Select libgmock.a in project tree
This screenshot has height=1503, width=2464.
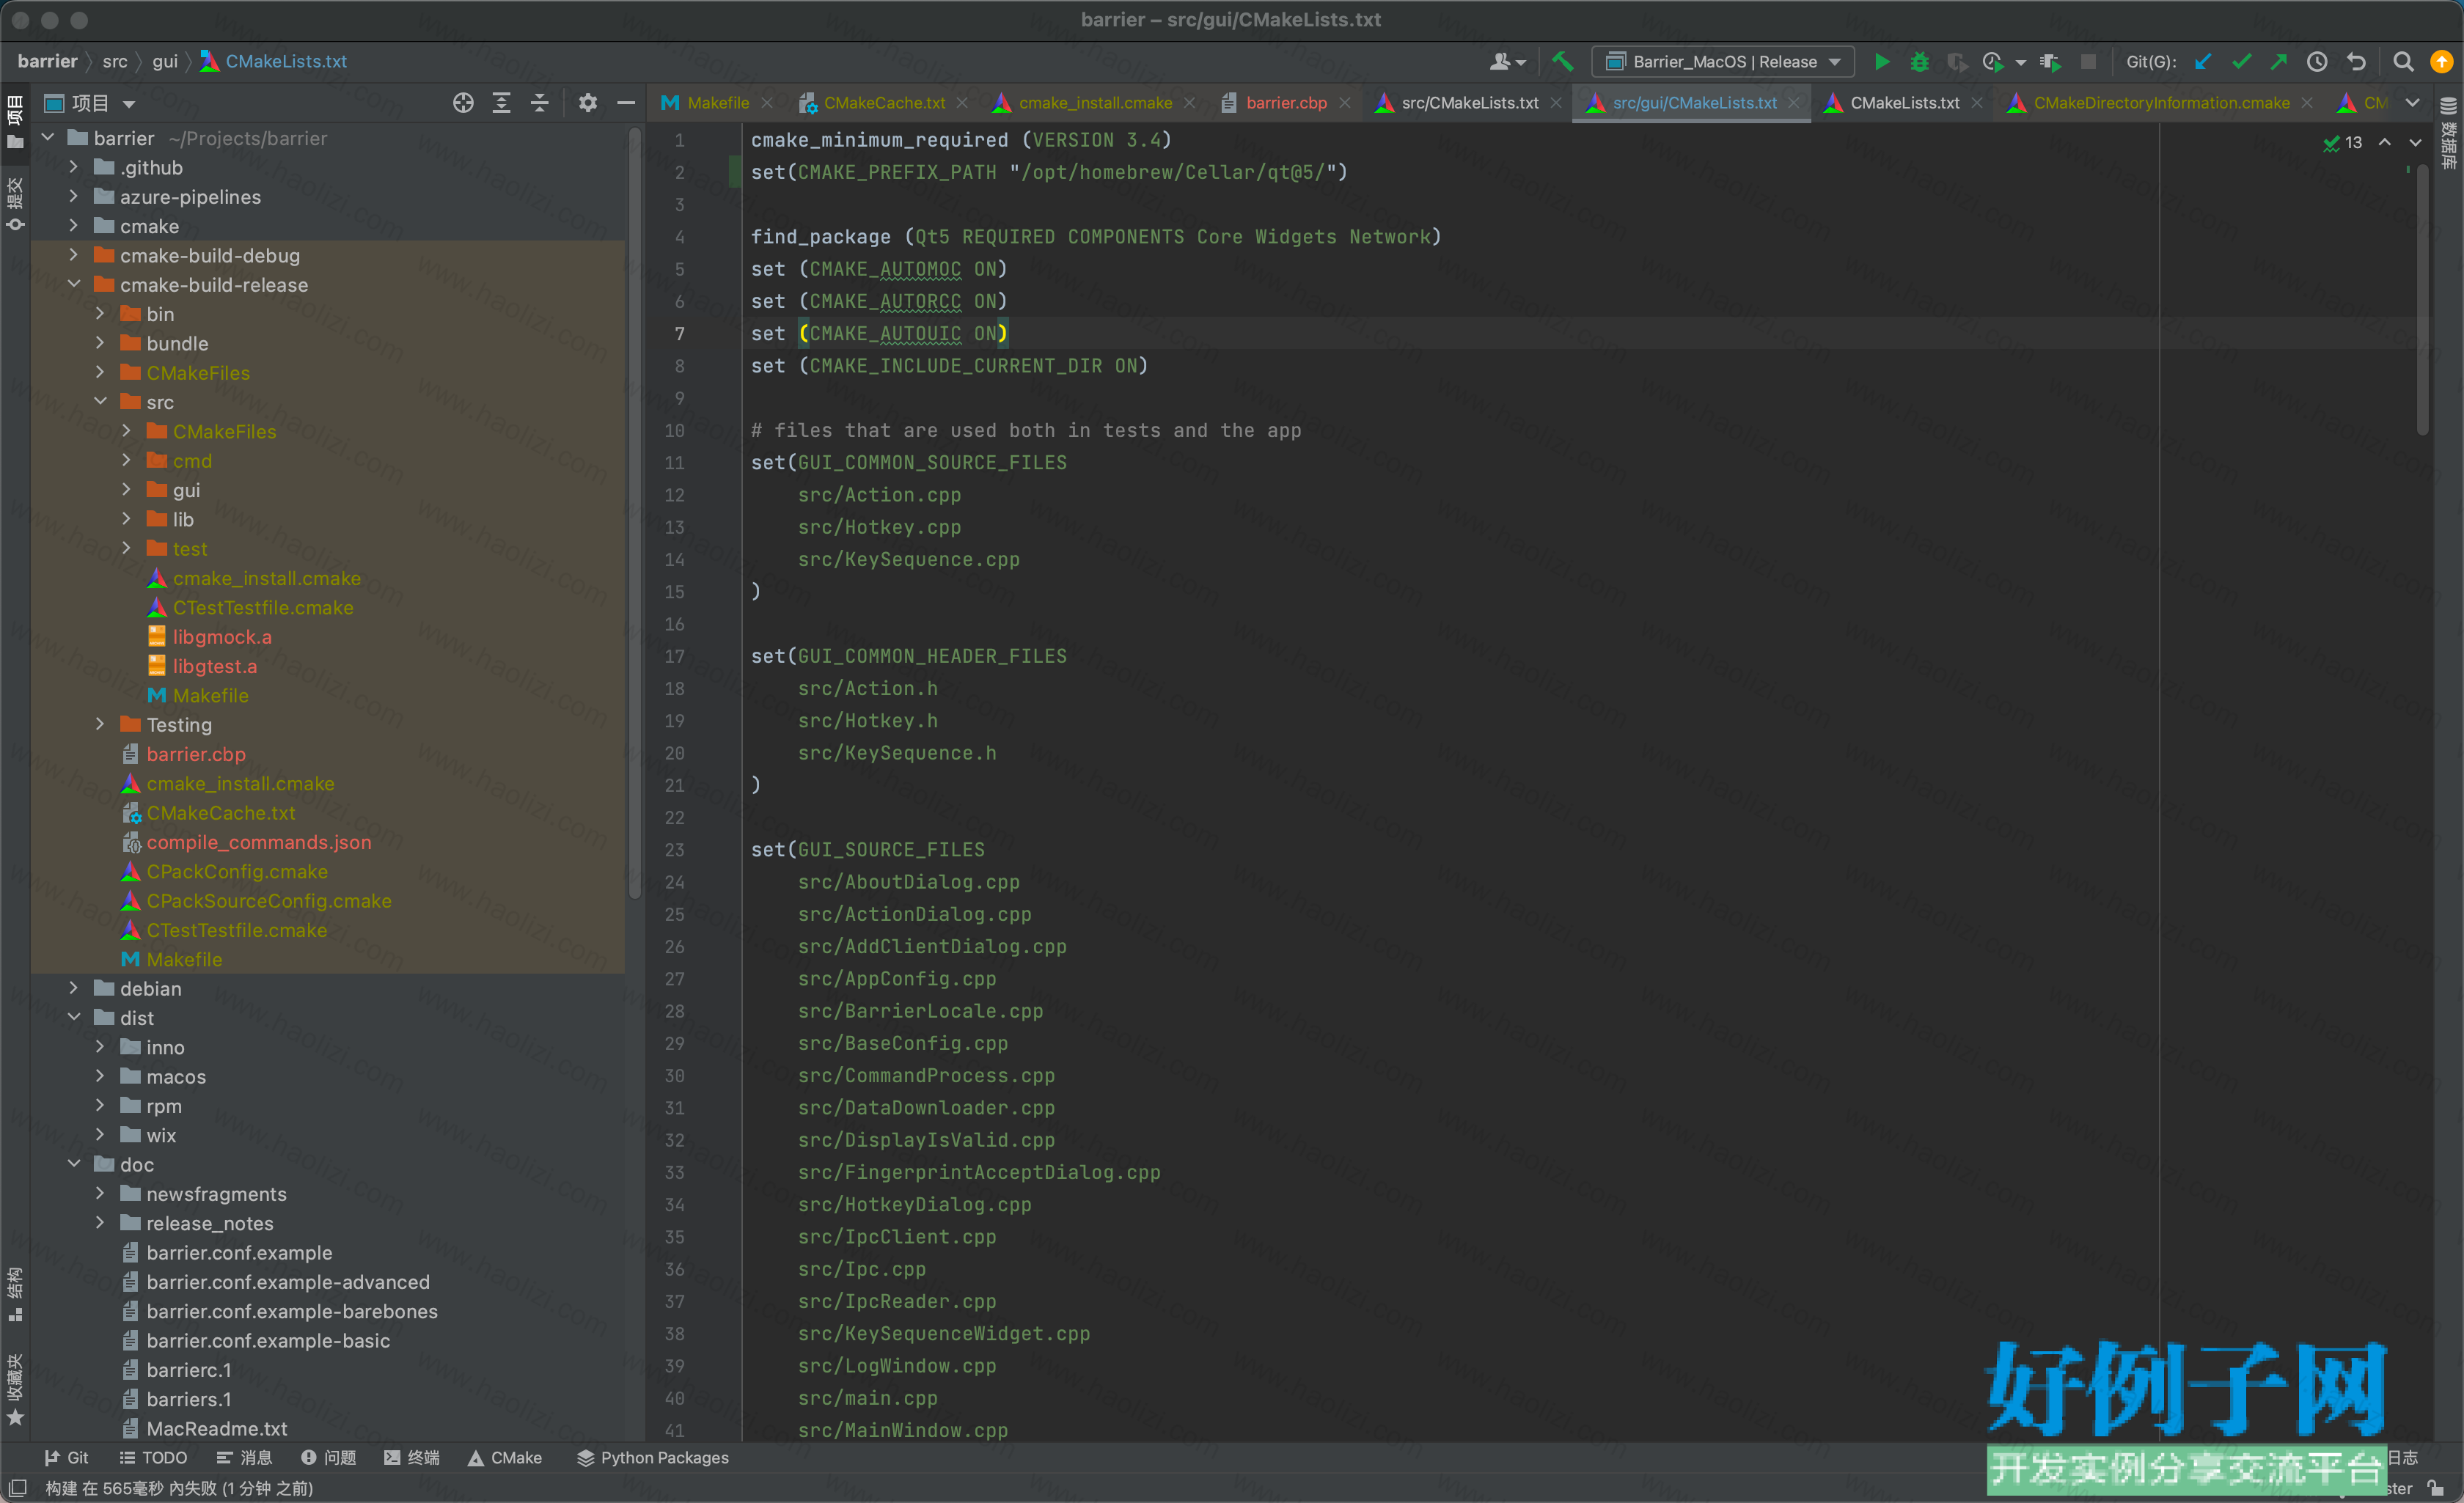coord(221,636)
